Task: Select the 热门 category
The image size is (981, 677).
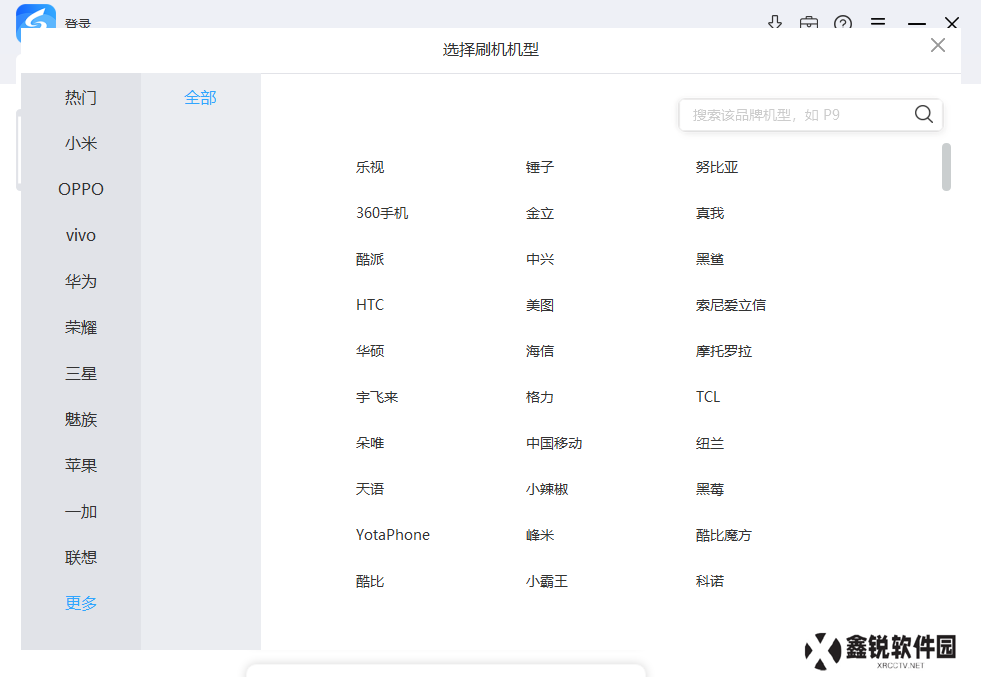Action: coord(81,98)
